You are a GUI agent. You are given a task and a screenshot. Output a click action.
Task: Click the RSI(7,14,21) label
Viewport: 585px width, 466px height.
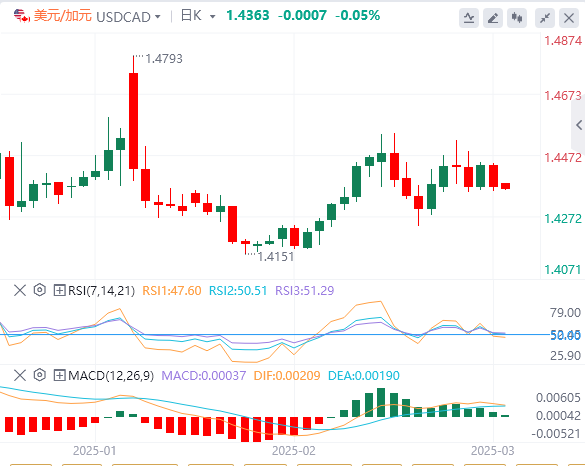point(101,291)
